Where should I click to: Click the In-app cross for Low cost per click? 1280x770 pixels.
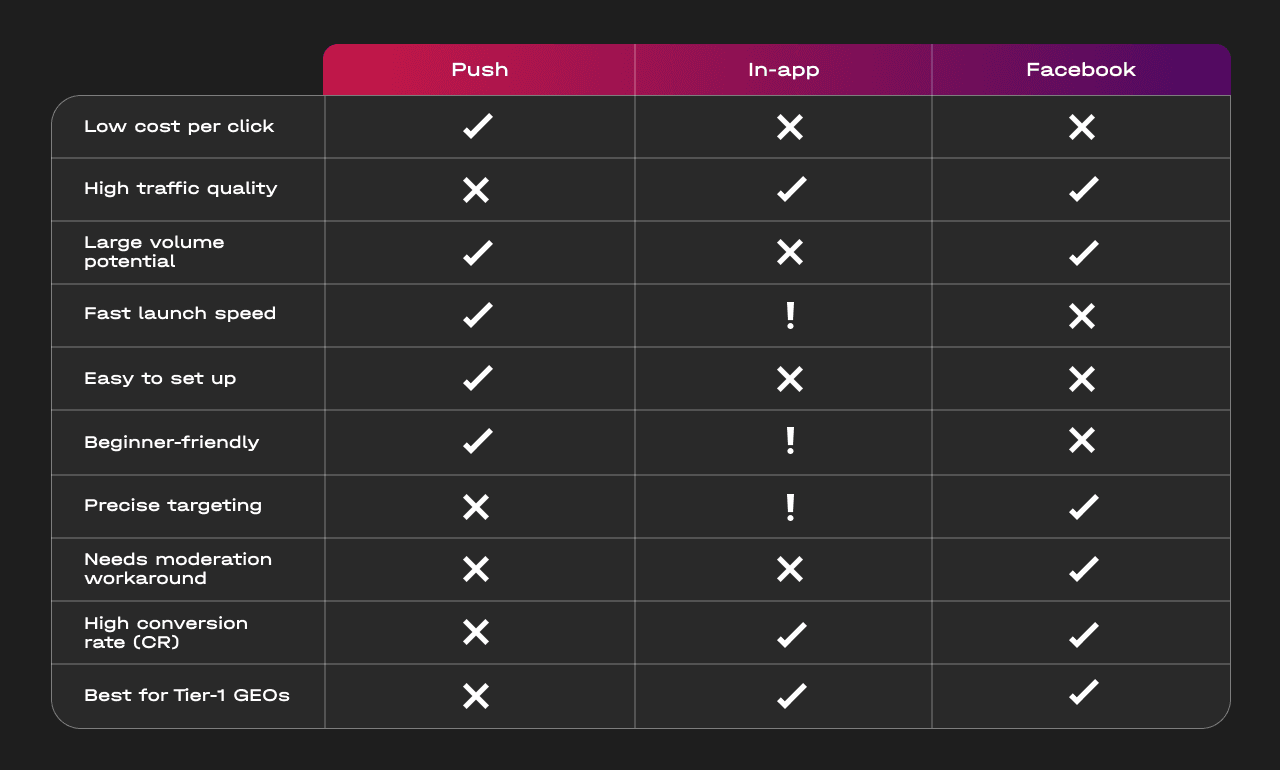[x=790, y=127]
